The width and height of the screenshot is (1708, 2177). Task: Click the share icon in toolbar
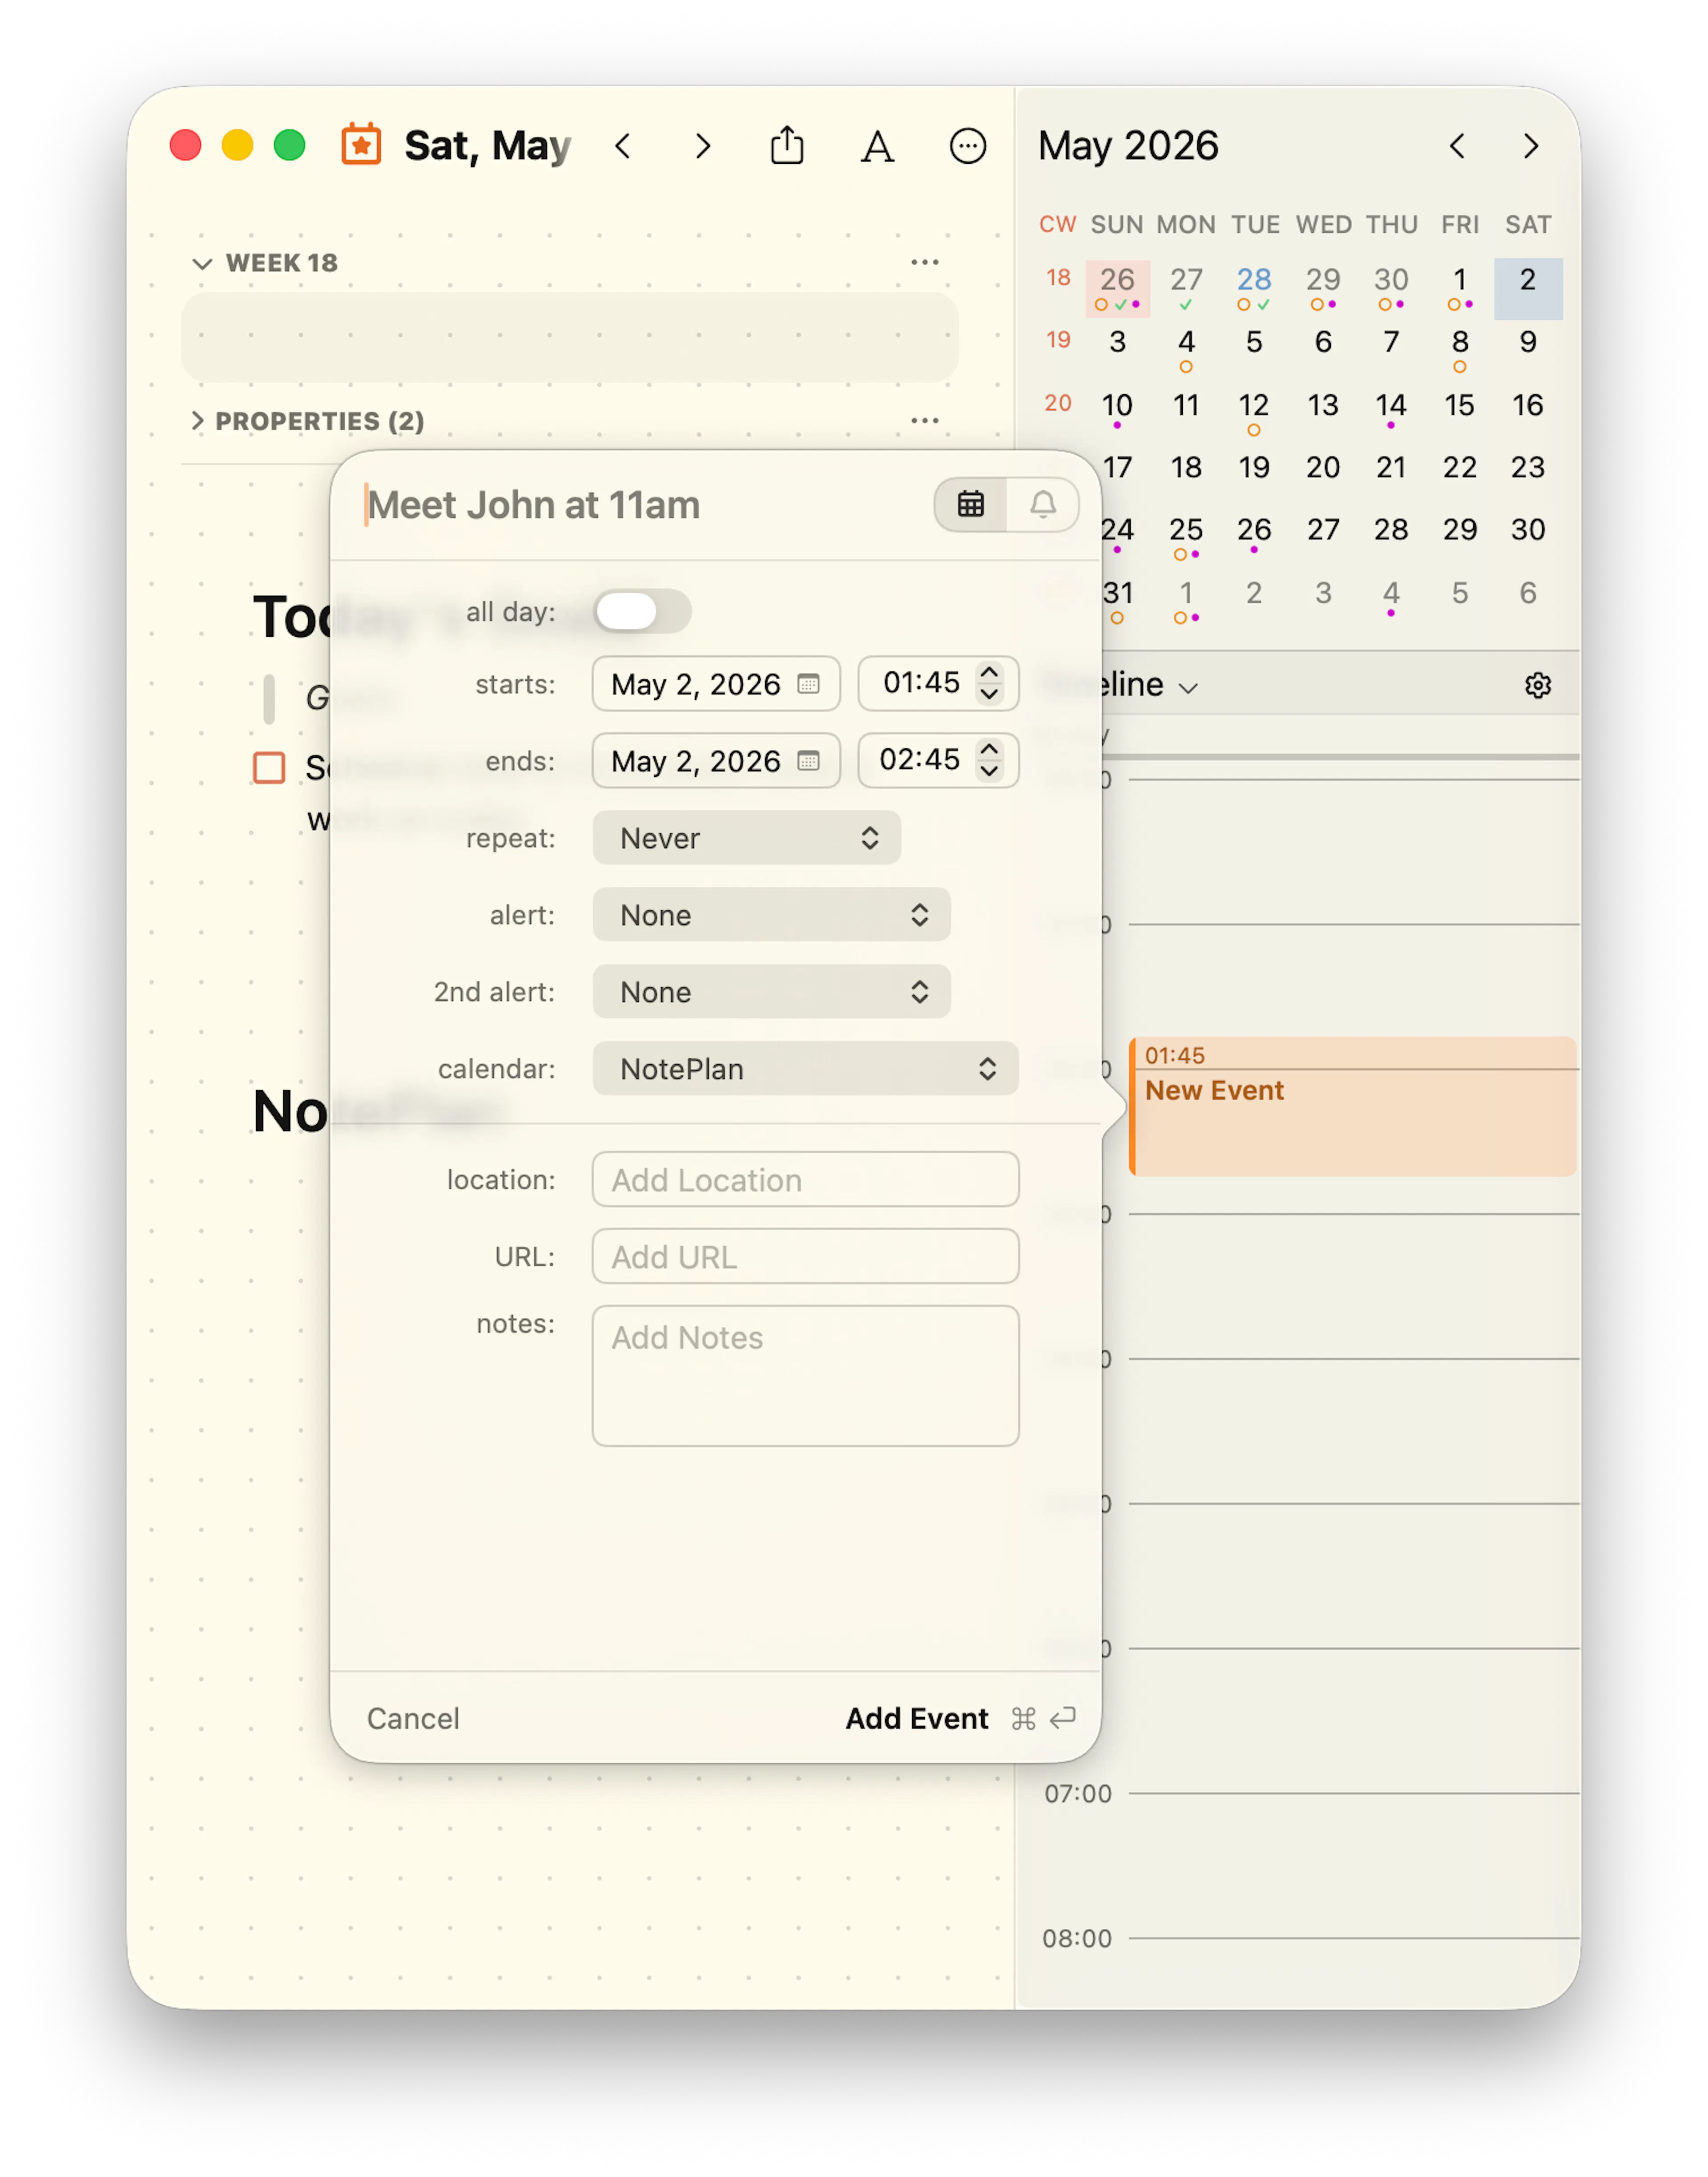(787, 146)
